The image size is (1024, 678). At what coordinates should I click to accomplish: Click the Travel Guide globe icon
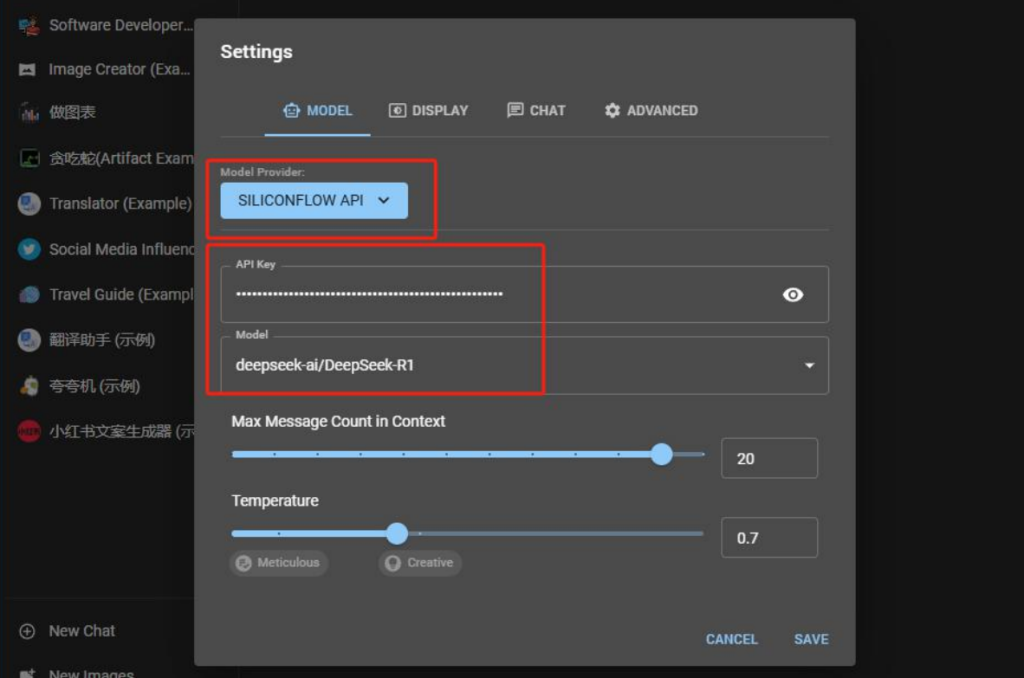[x=29, y=295]
